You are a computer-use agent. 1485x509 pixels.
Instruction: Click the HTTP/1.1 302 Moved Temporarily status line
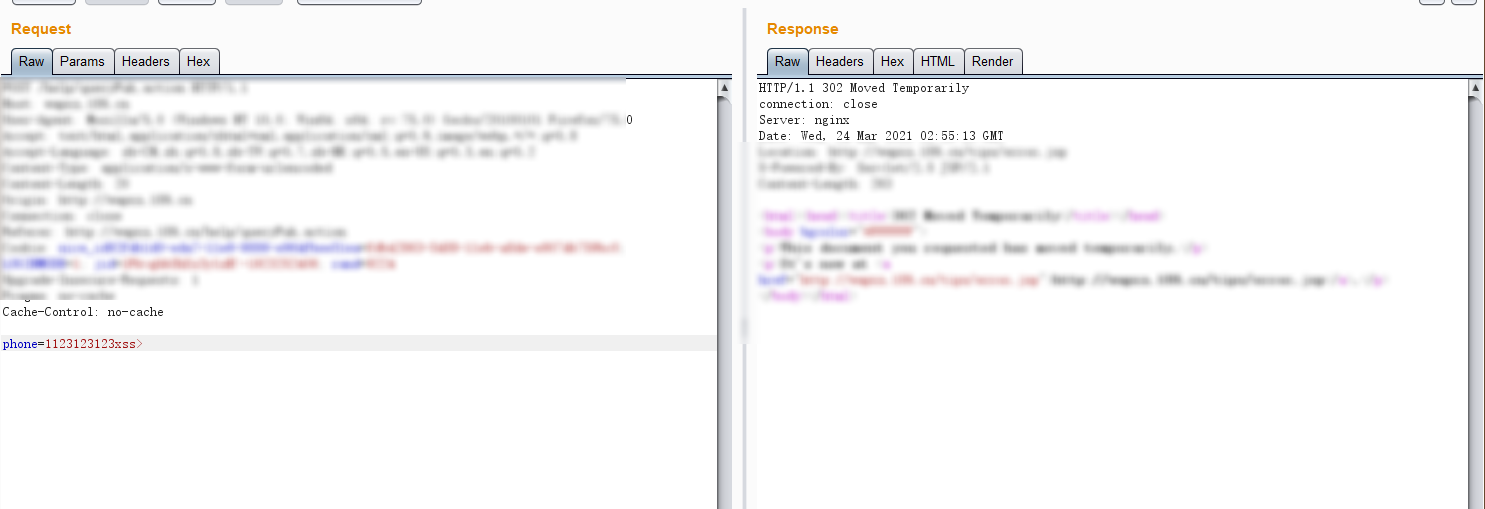click(x=863, y=88)
